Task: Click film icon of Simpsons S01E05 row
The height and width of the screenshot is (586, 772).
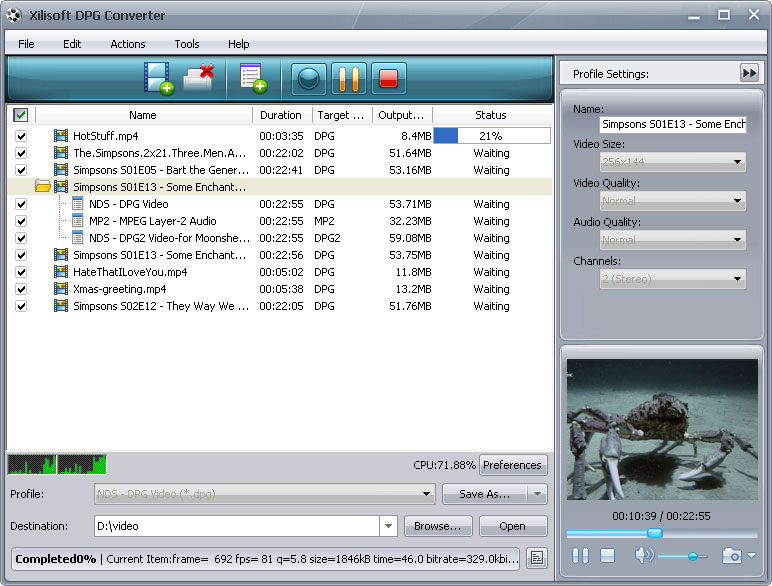Action: click(61, 170)
